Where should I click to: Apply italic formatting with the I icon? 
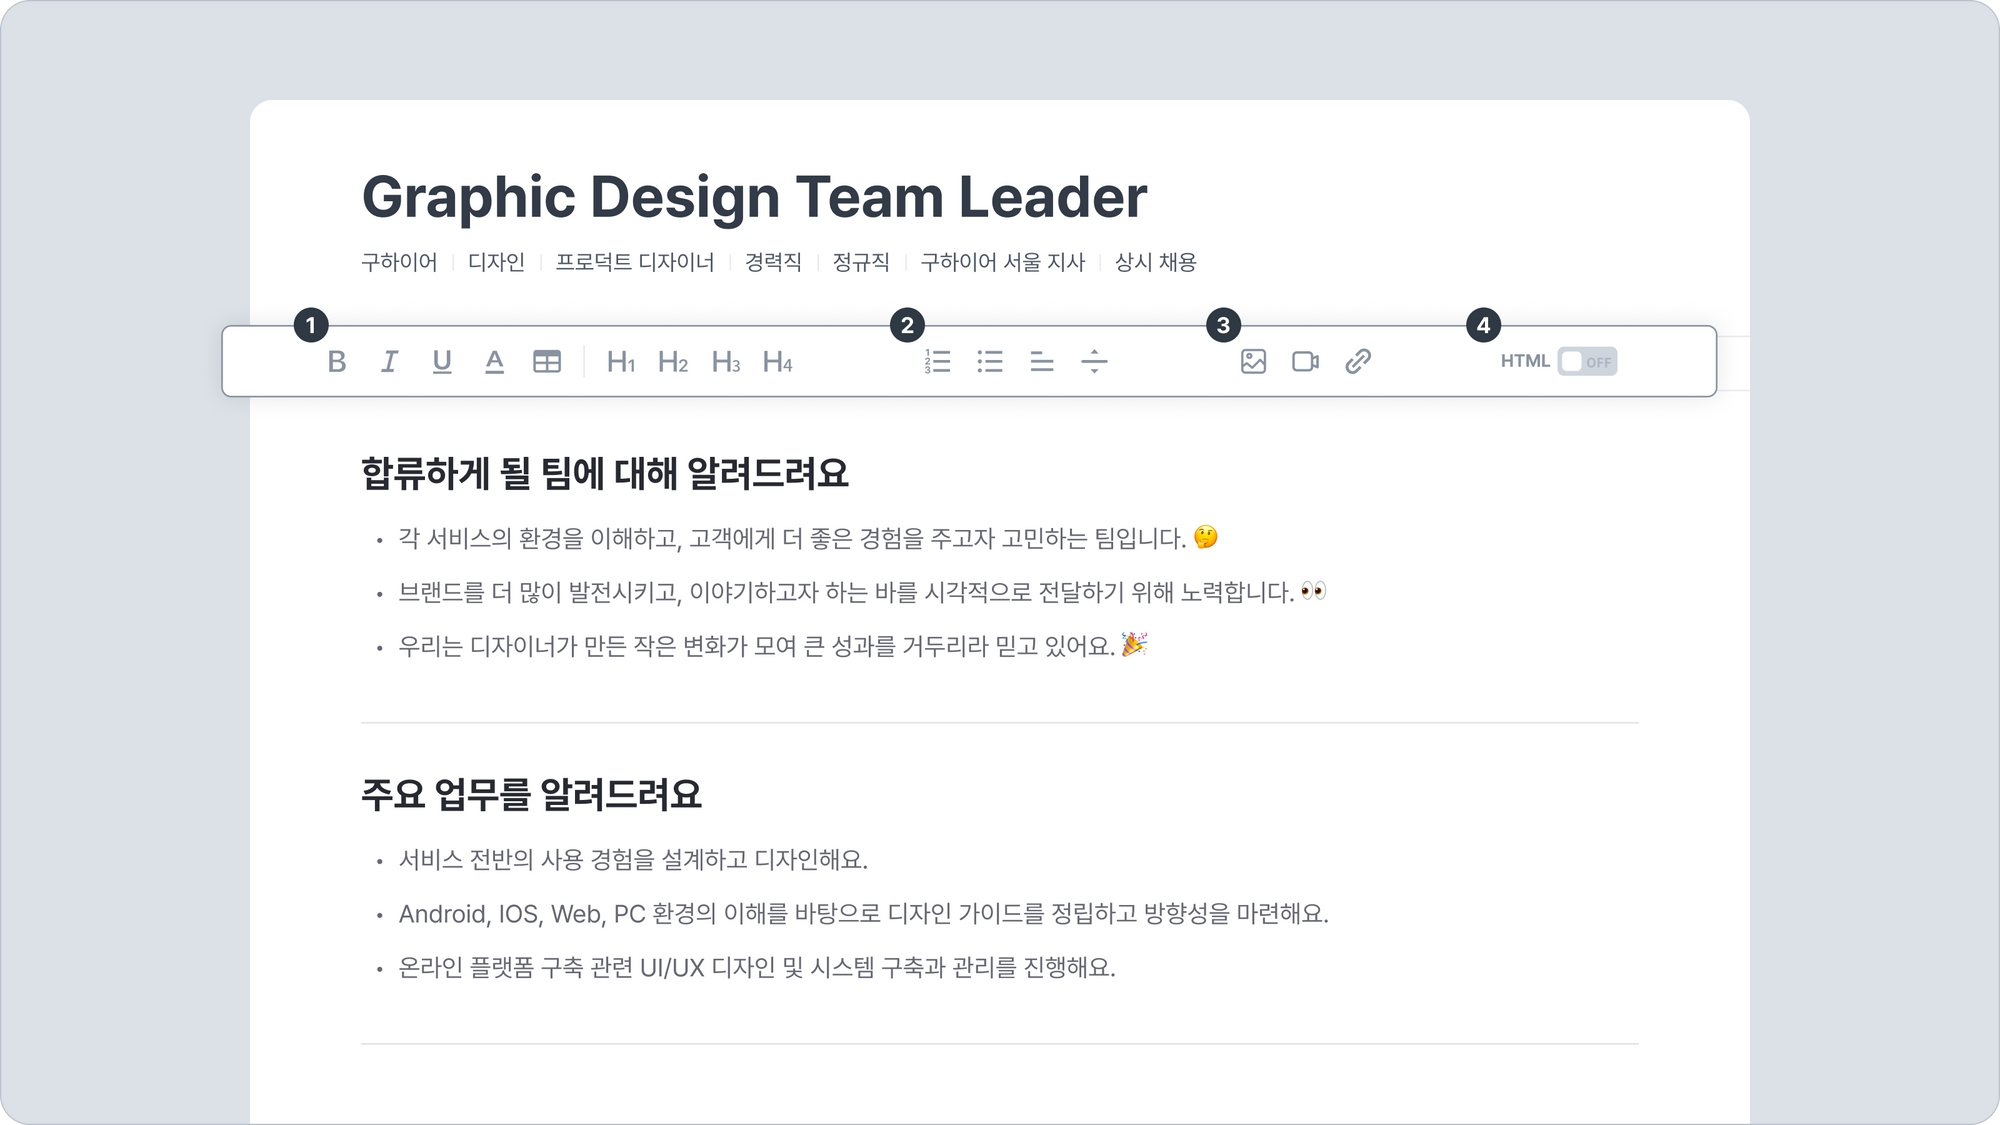389,362
